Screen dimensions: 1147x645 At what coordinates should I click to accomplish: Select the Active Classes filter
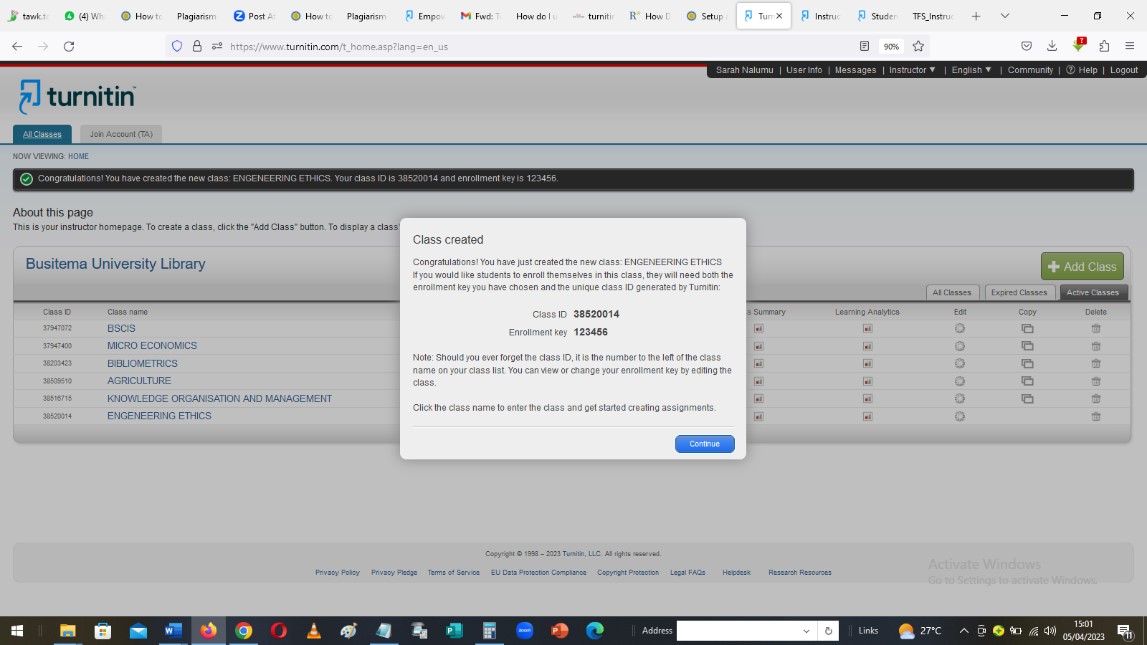[x=1092, y=293]
